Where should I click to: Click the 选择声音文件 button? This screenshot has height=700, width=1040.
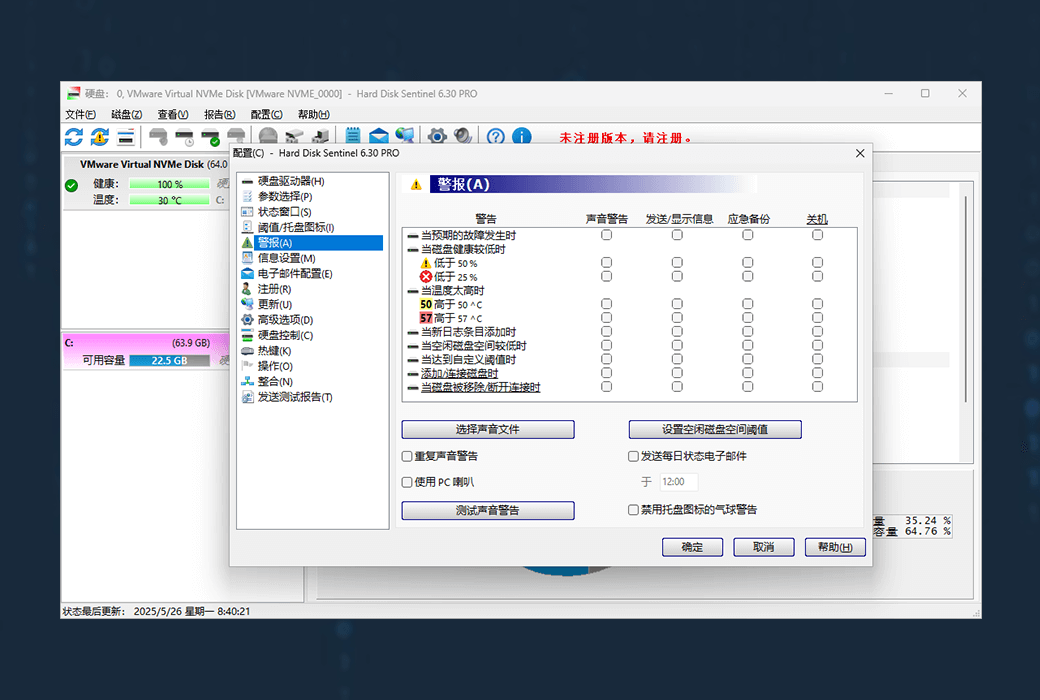[x=488, y=429]
